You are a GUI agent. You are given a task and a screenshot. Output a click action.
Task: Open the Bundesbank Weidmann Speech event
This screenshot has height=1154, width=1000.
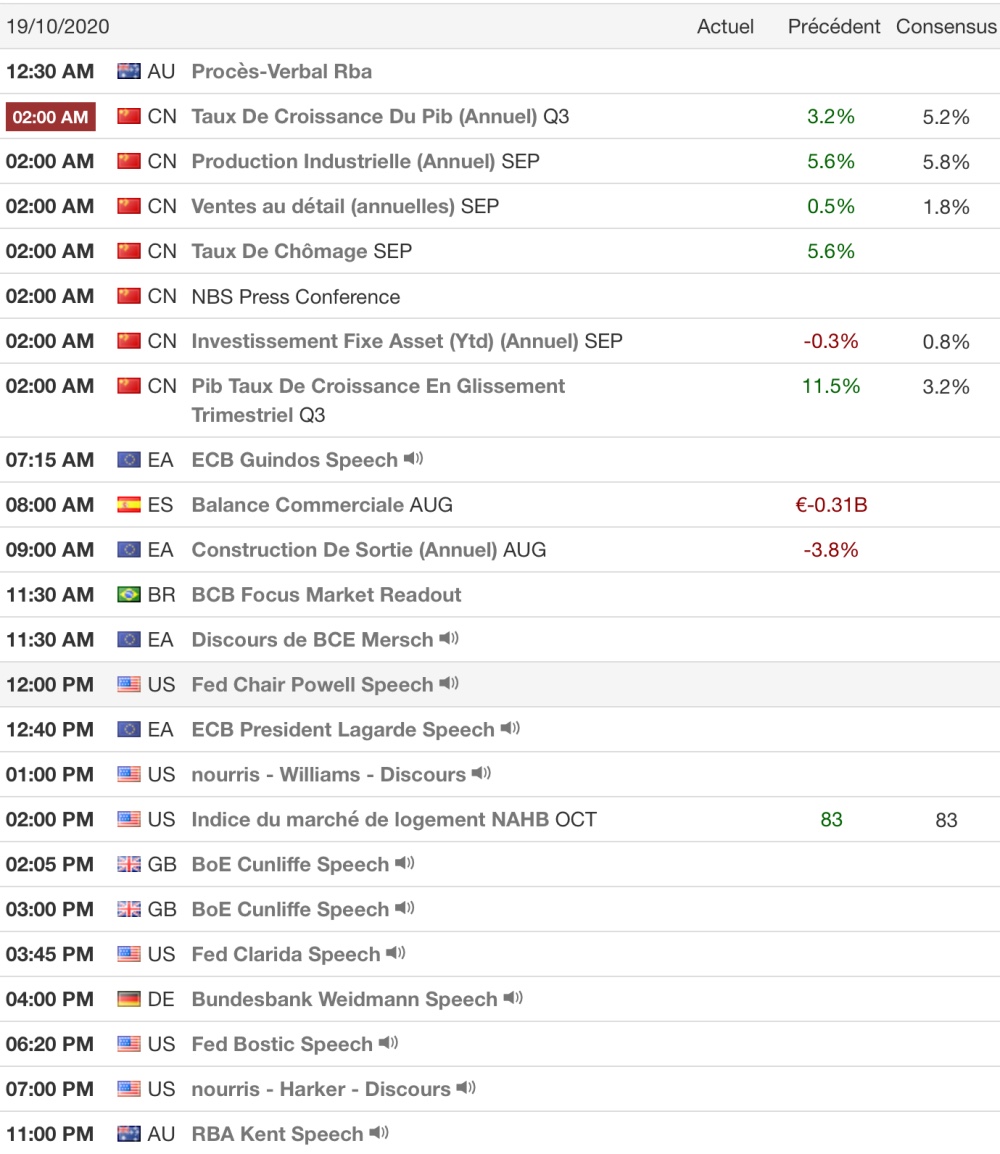[344, 999]
